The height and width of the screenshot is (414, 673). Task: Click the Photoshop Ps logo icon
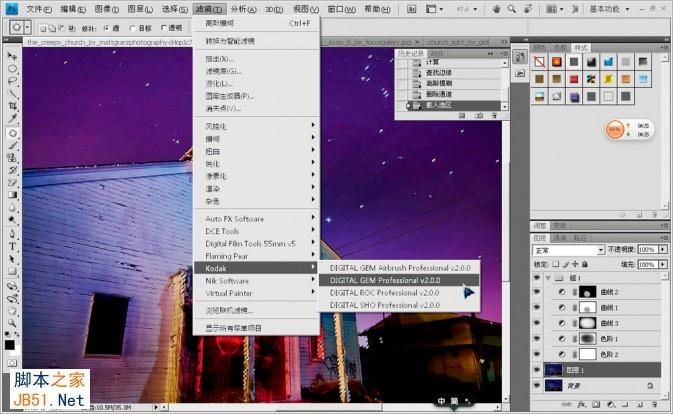point(12,8)
